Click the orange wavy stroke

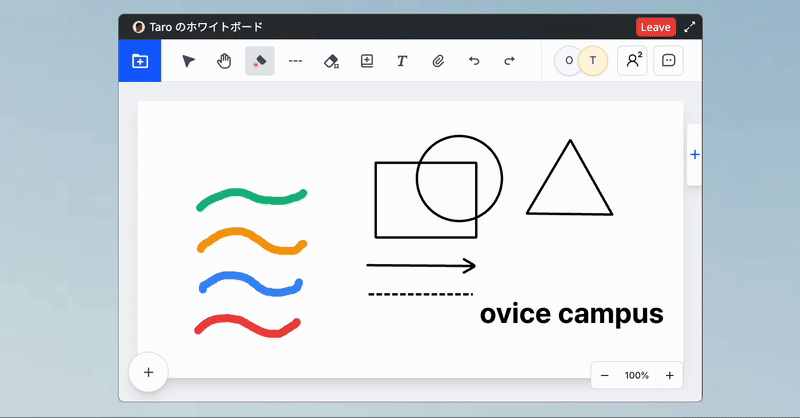[252, 240]
